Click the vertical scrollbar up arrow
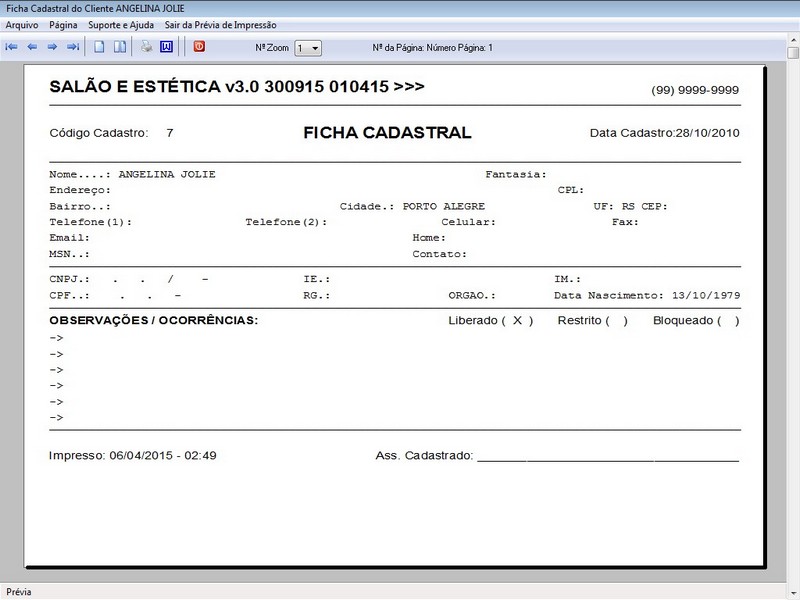This screenshot has height=600, width=800. click(x=793, y=39)
